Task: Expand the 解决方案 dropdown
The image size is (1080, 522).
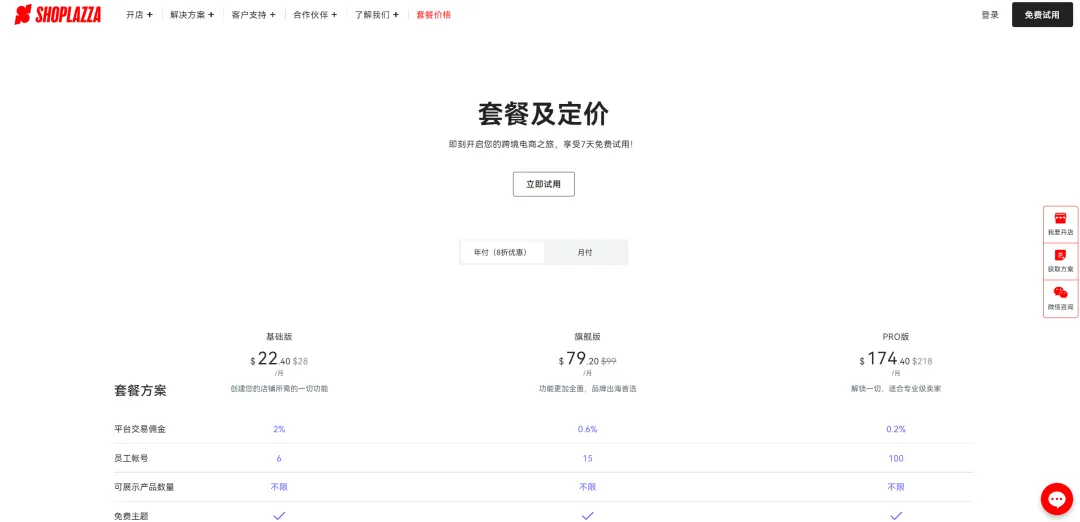Action: point(192,15)
